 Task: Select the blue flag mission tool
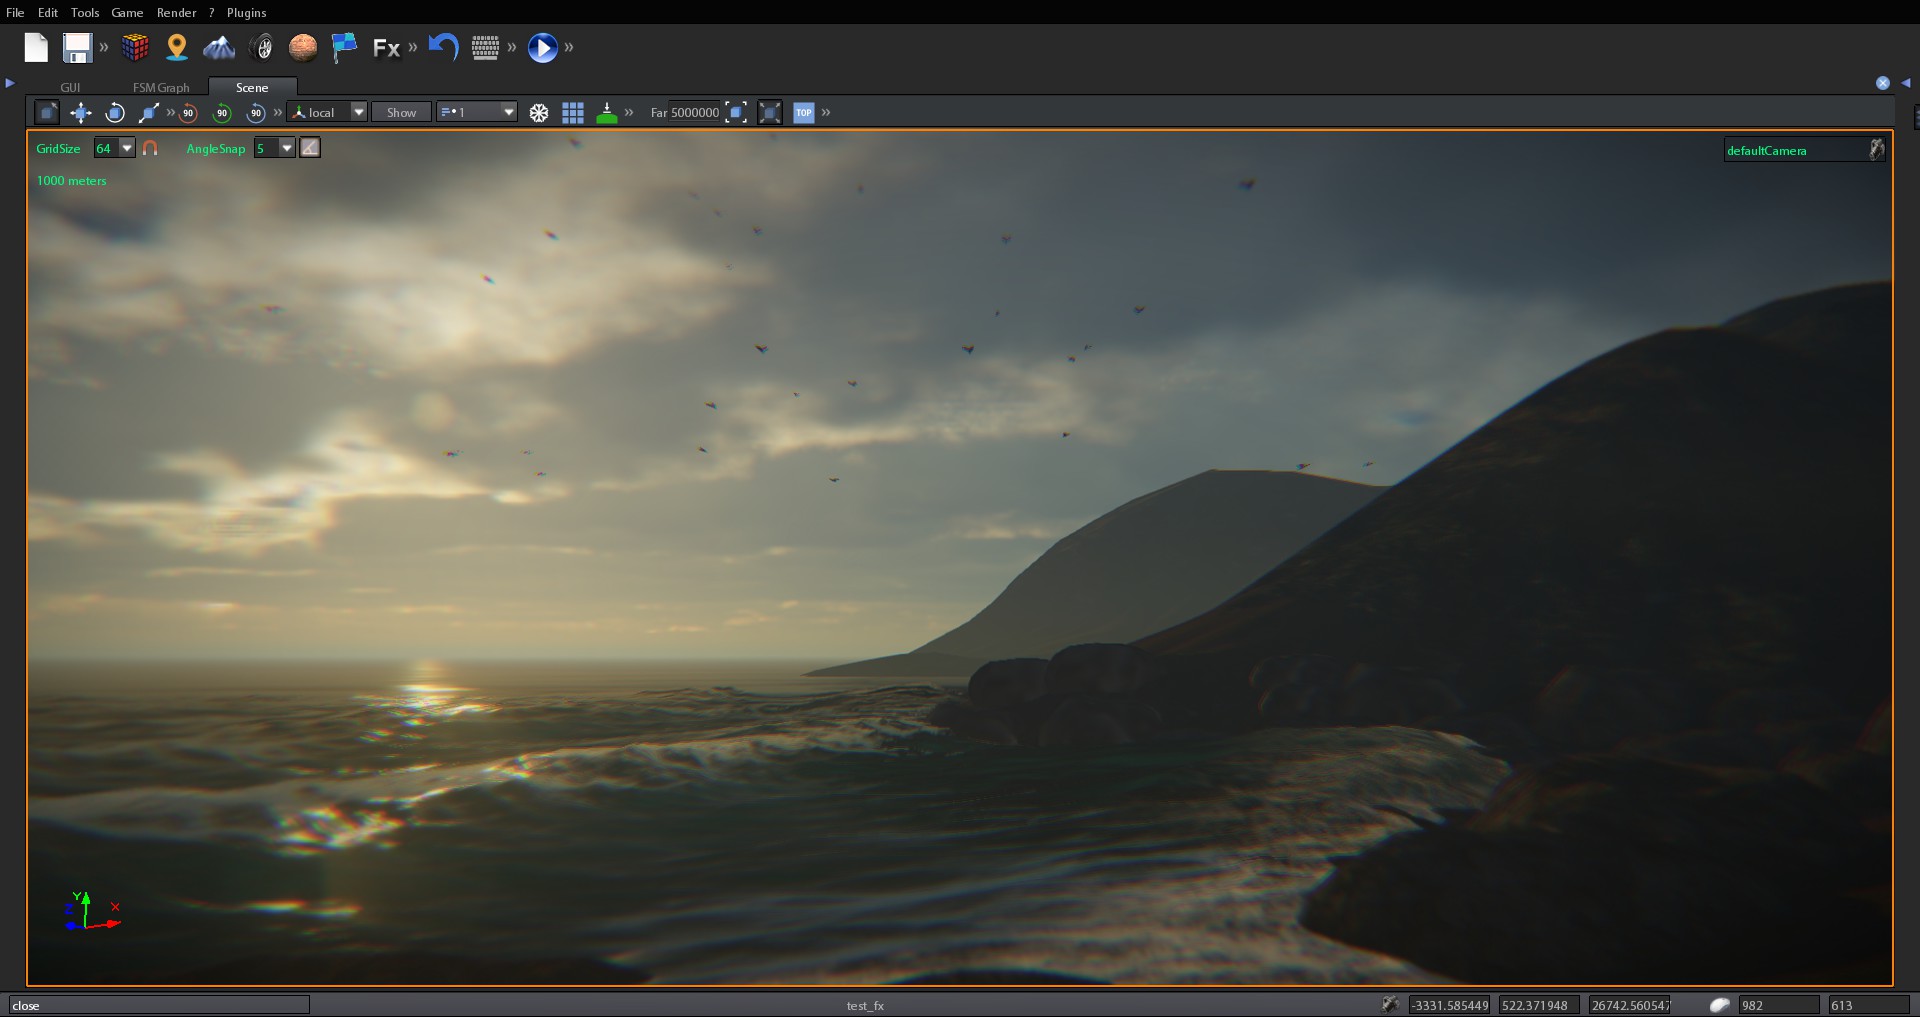click(x=345, y=47)
